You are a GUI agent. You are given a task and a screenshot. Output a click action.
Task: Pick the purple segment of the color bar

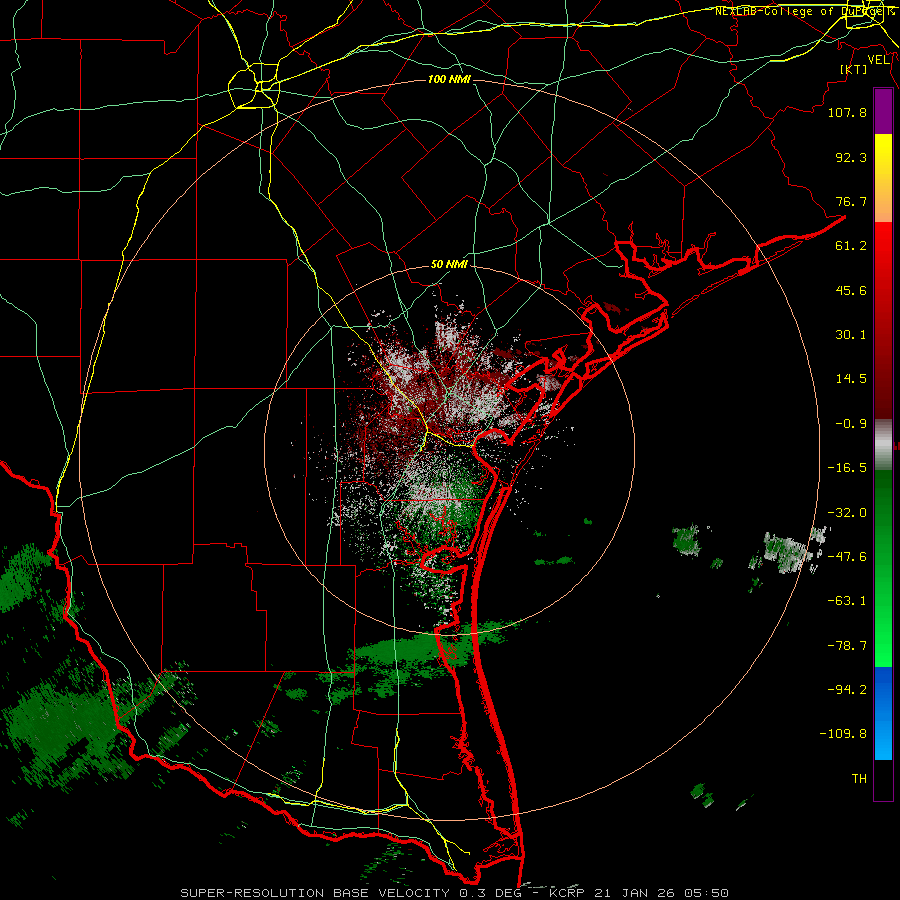coord(883,112)
